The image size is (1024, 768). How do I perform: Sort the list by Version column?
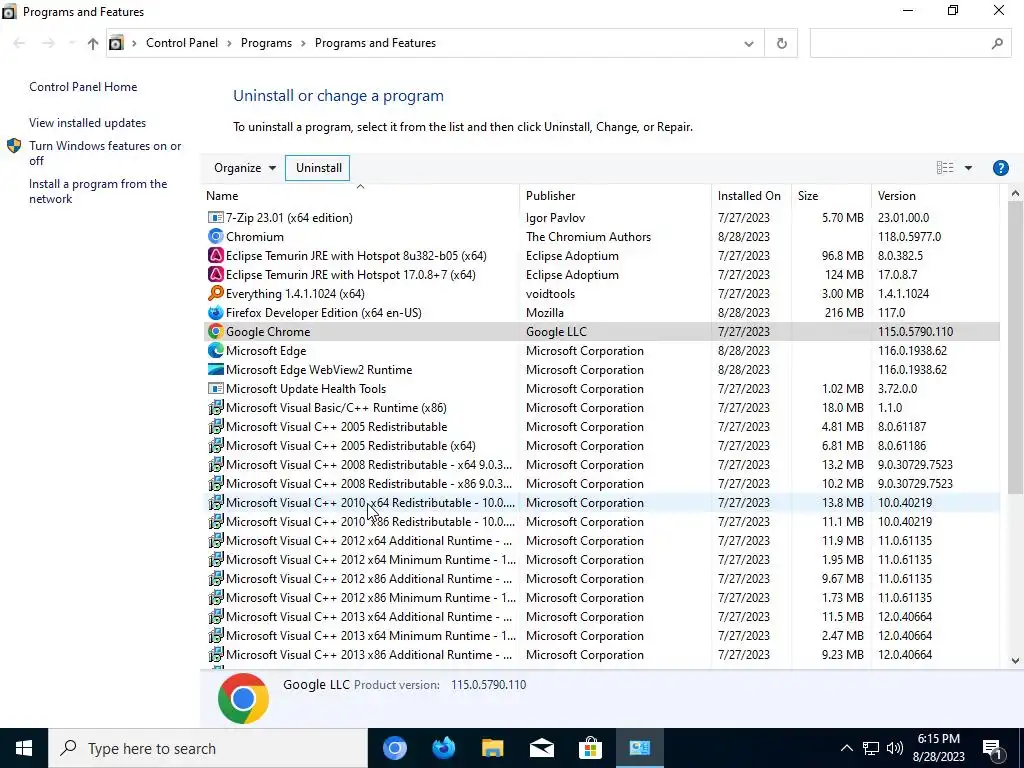click(x=935, y=195)
